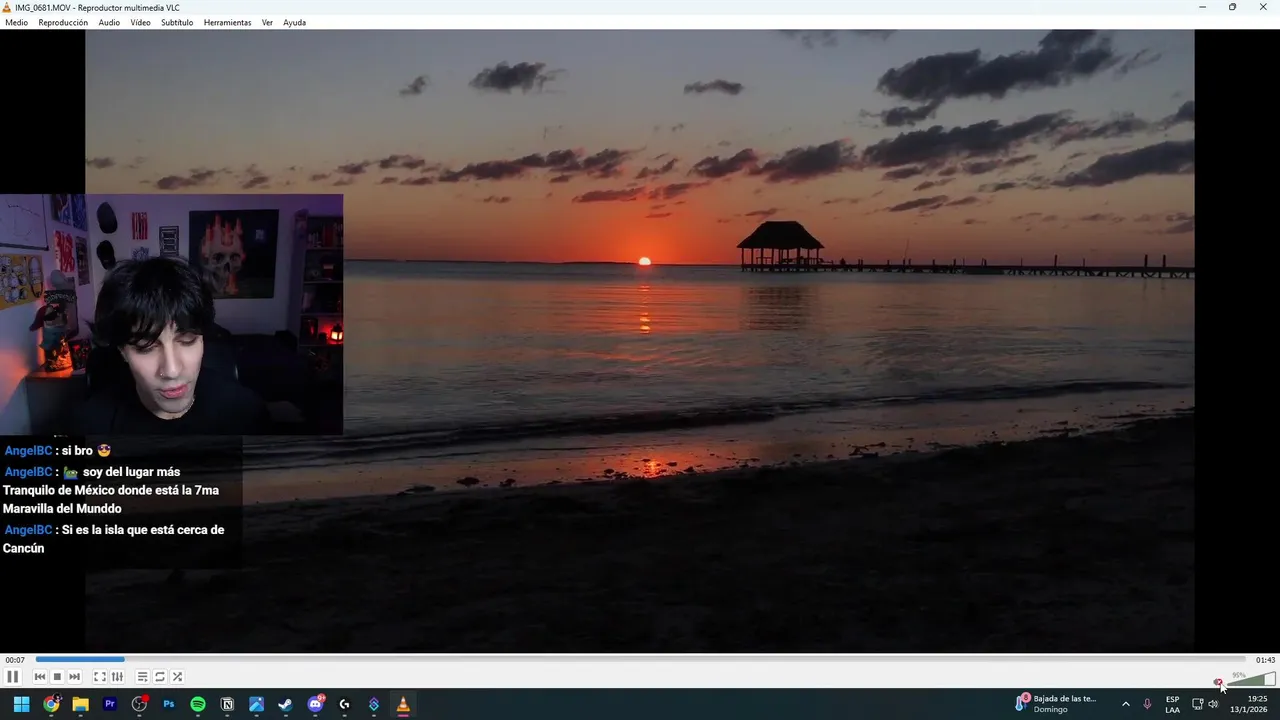Click the IMG_0681.MOV window title

click(97, 7)
